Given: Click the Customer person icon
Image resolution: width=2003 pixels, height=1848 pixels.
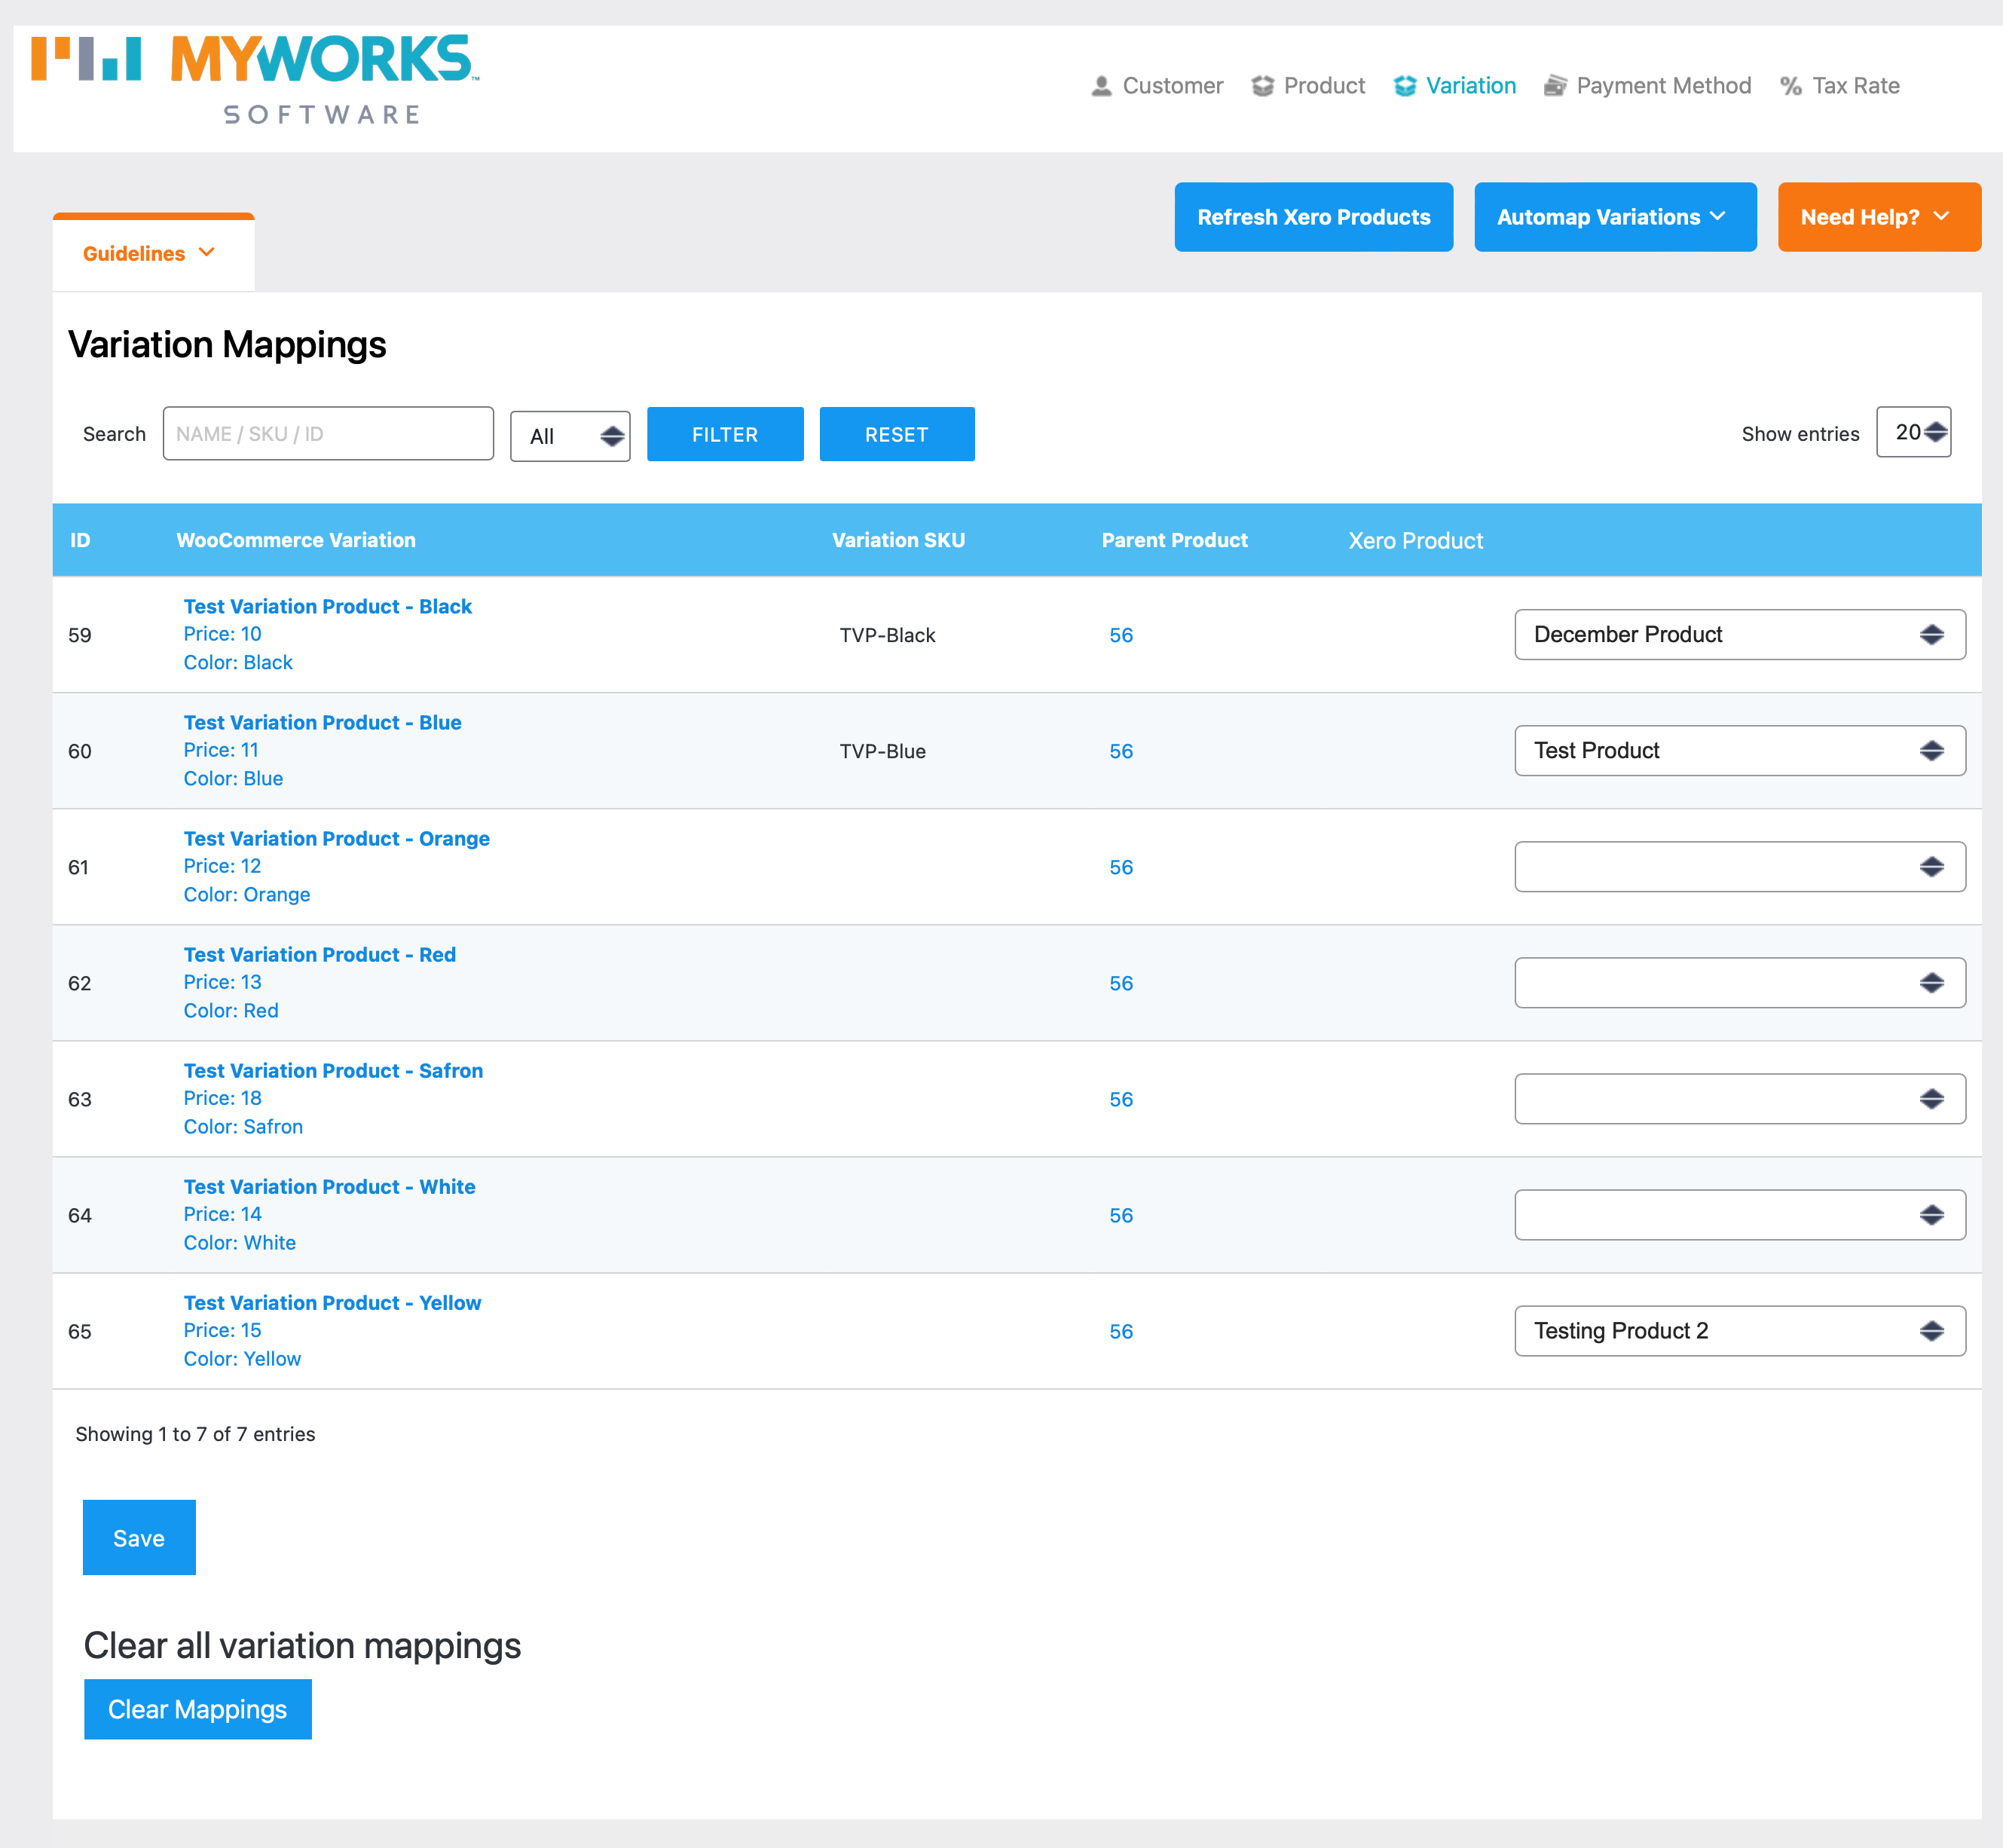Looking at the screenshot, I should tap(1101, 86).
